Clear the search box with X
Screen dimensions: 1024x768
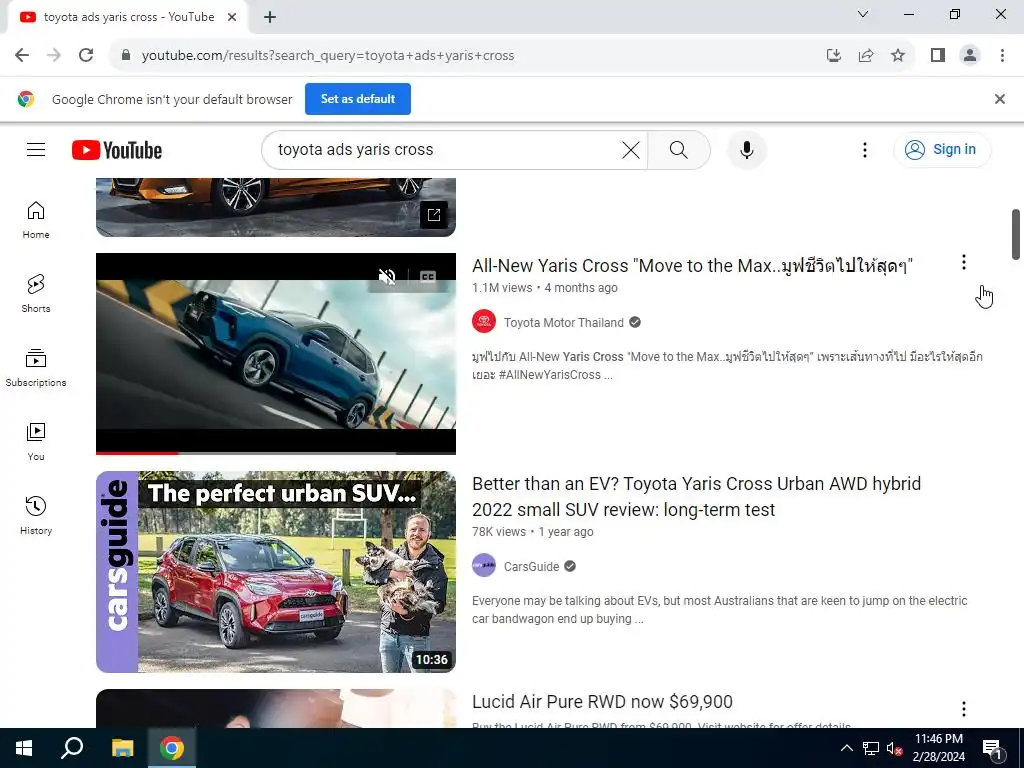click(x=630, y=150)
